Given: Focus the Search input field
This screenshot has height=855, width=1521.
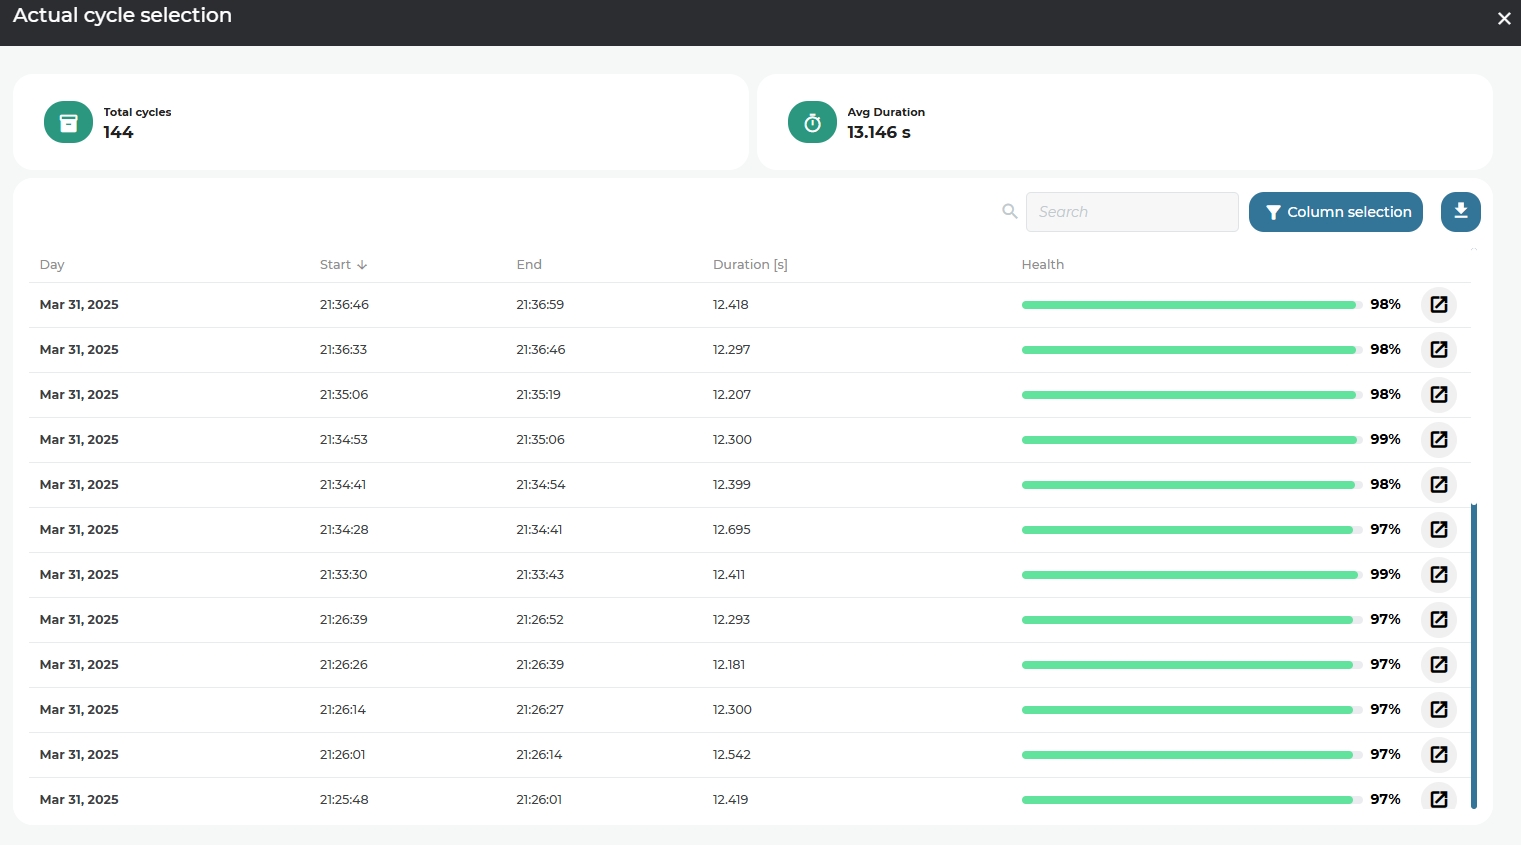Looking at the screenshot, I should [x=1131, y=212].
